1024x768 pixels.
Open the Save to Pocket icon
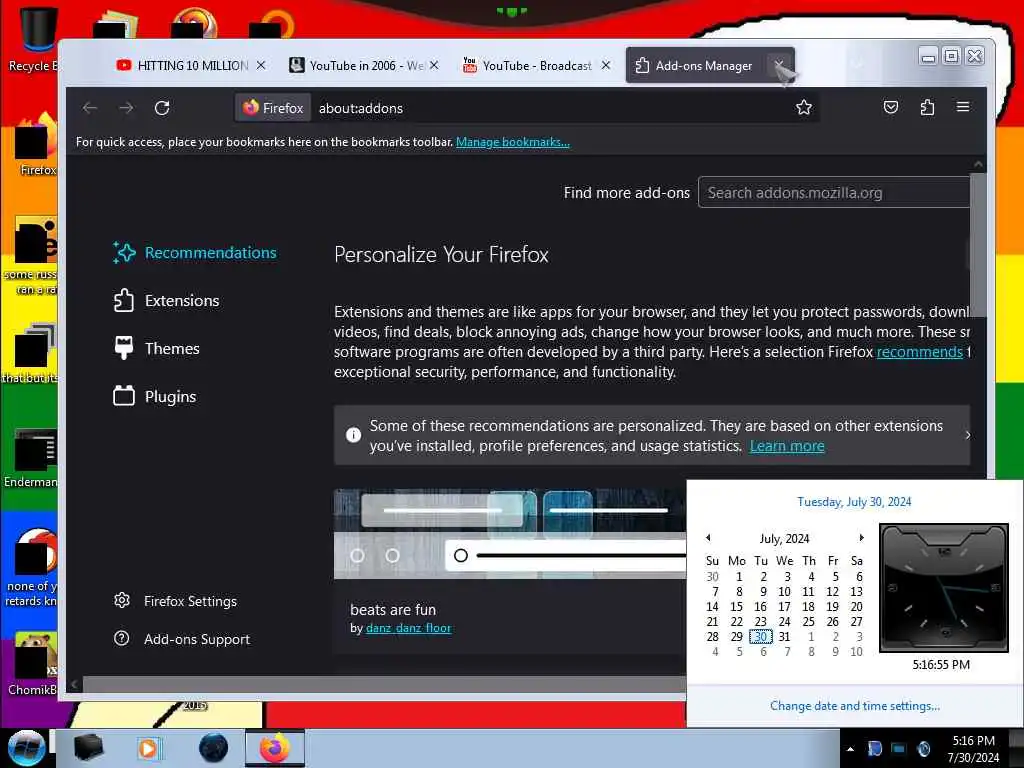click(x=891, y=107)
